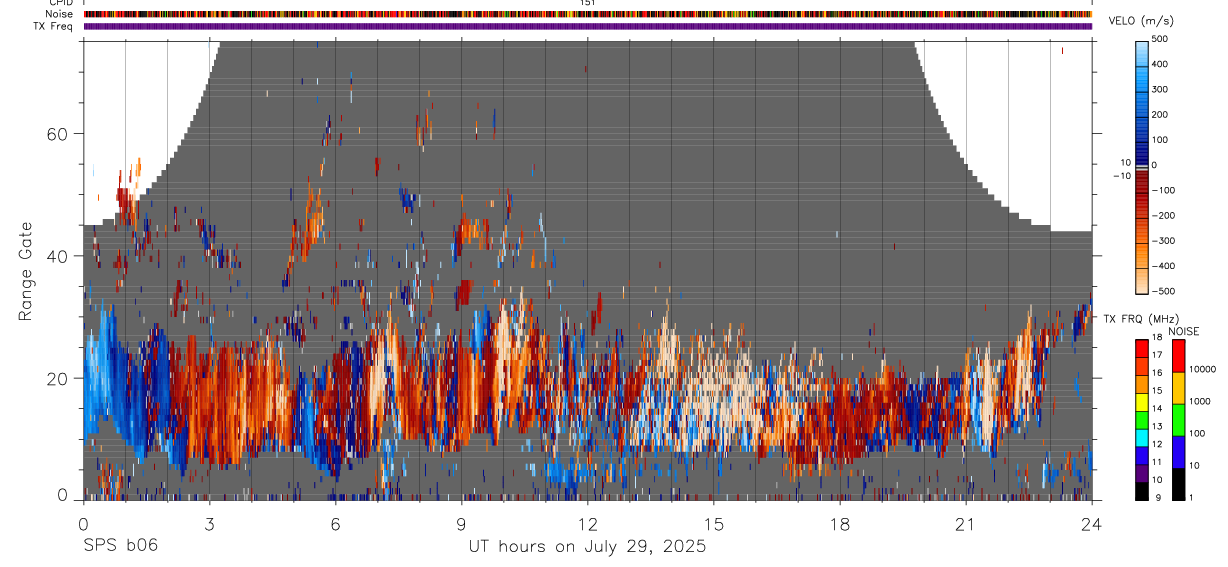Click the '3' hour tick on x-axis

click(x=210, y=524)
